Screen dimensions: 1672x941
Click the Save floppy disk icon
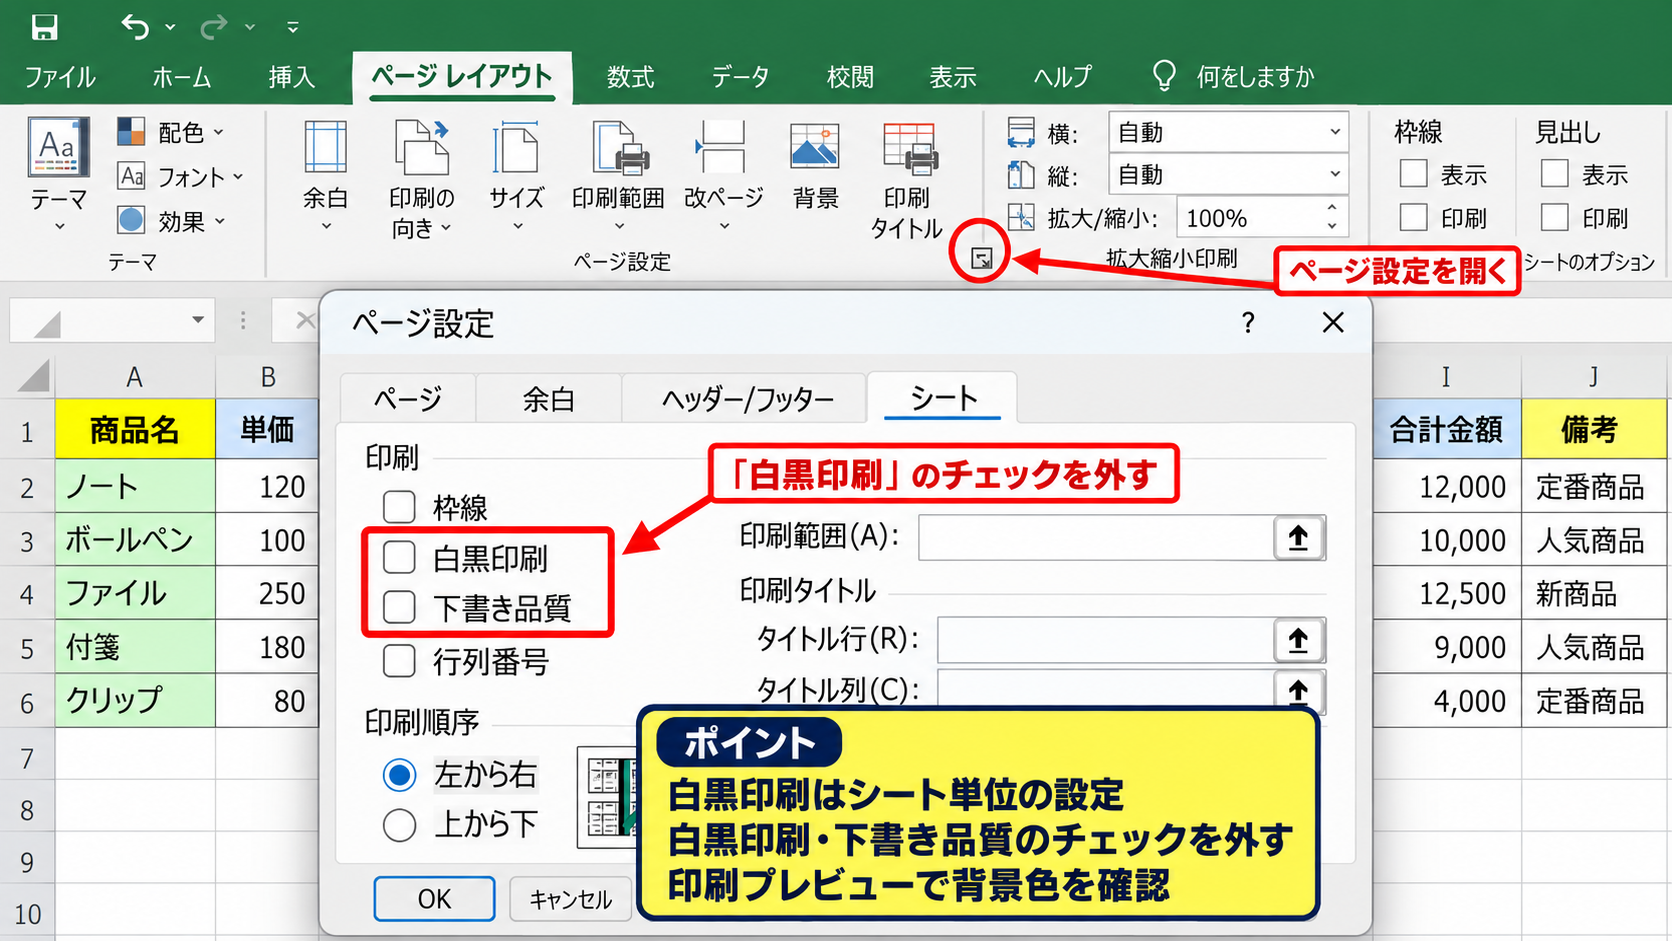coord(44,27)
